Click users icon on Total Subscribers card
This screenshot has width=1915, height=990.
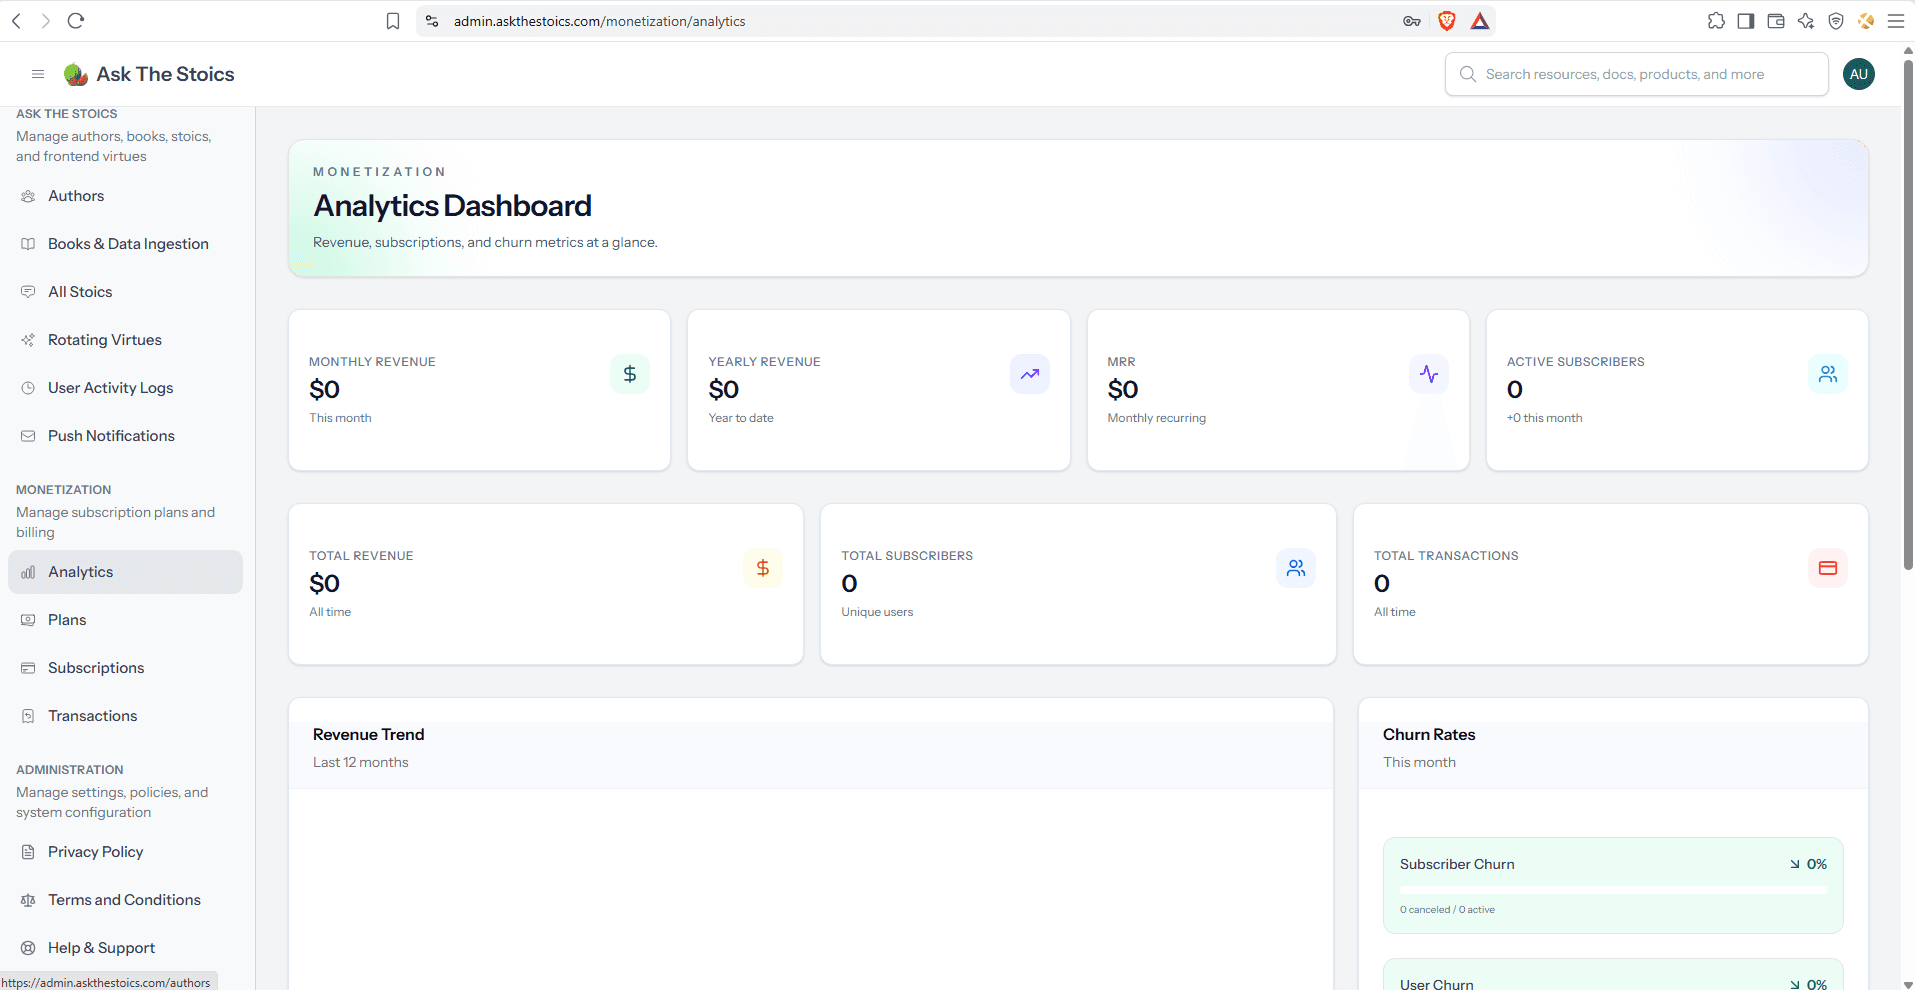1296,568
